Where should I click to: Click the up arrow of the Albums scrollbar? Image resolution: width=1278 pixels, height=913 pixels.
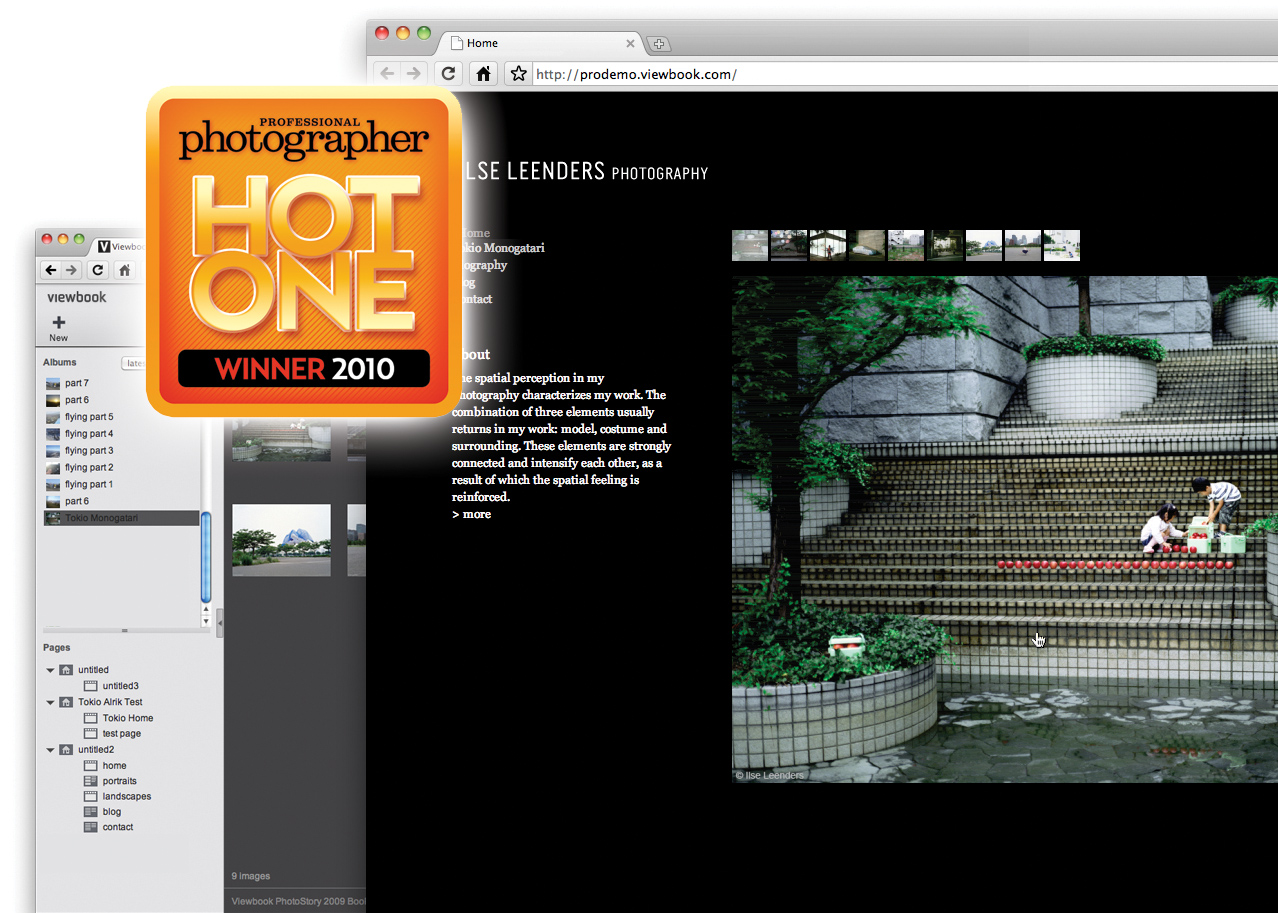(206, 609)
